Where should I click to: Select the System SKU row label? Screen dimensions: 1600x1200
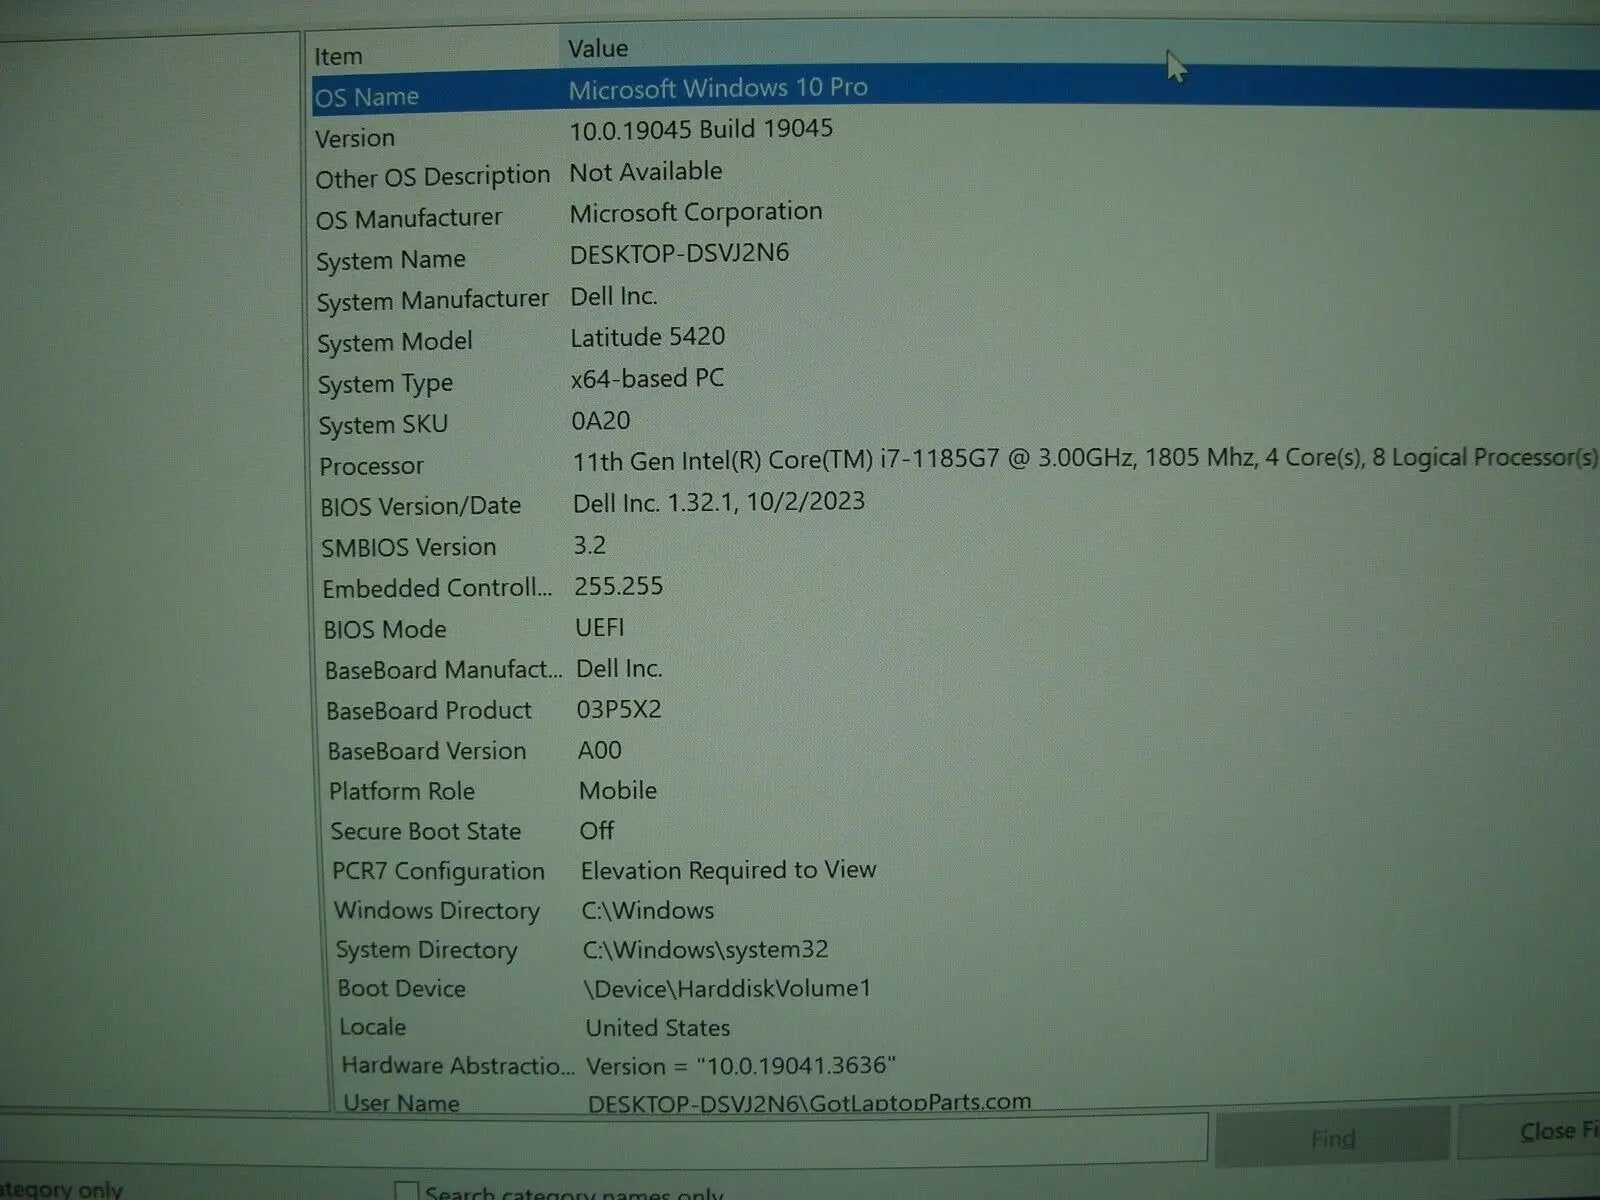click(x=383, y=425)
